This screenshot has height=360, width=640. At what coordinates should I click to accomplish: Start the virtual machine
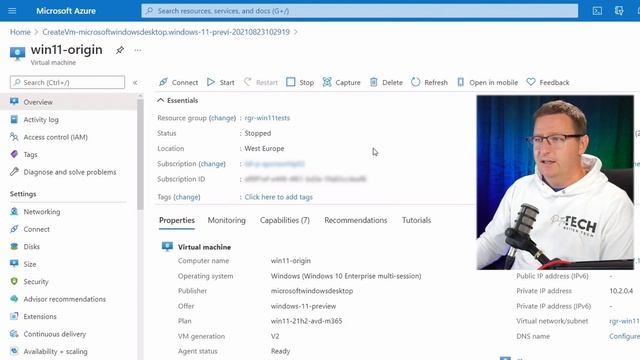click(220, 82)
